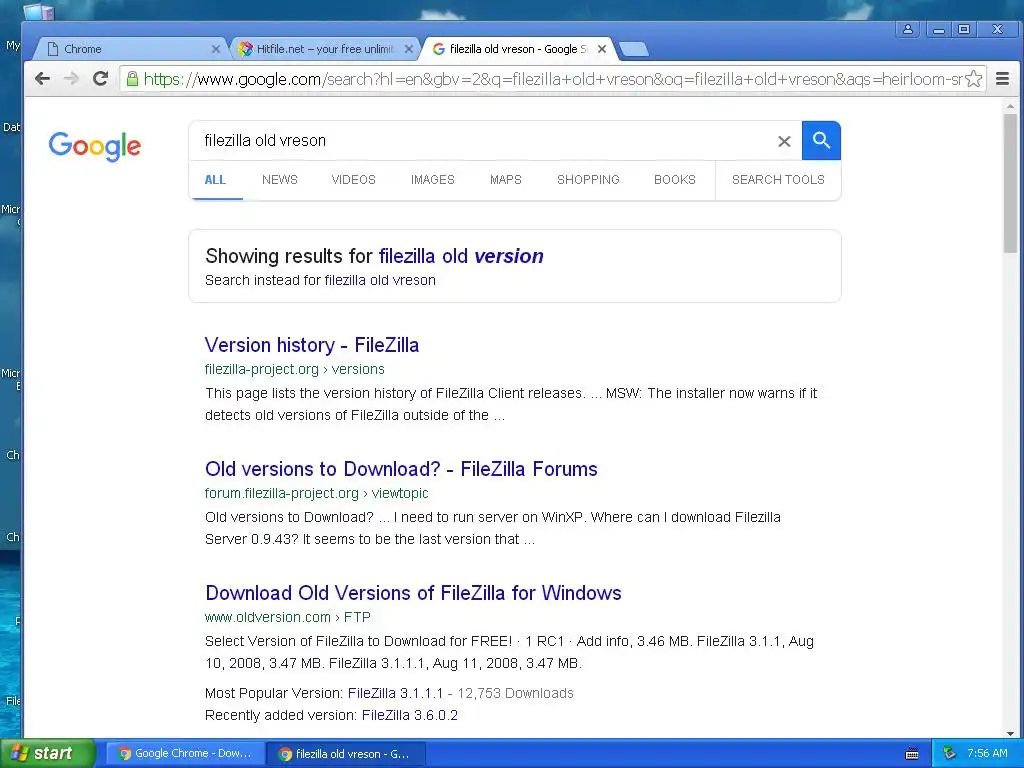Select the ALL search category
This screenshot has width=1024, height=768.
(216, 180)
